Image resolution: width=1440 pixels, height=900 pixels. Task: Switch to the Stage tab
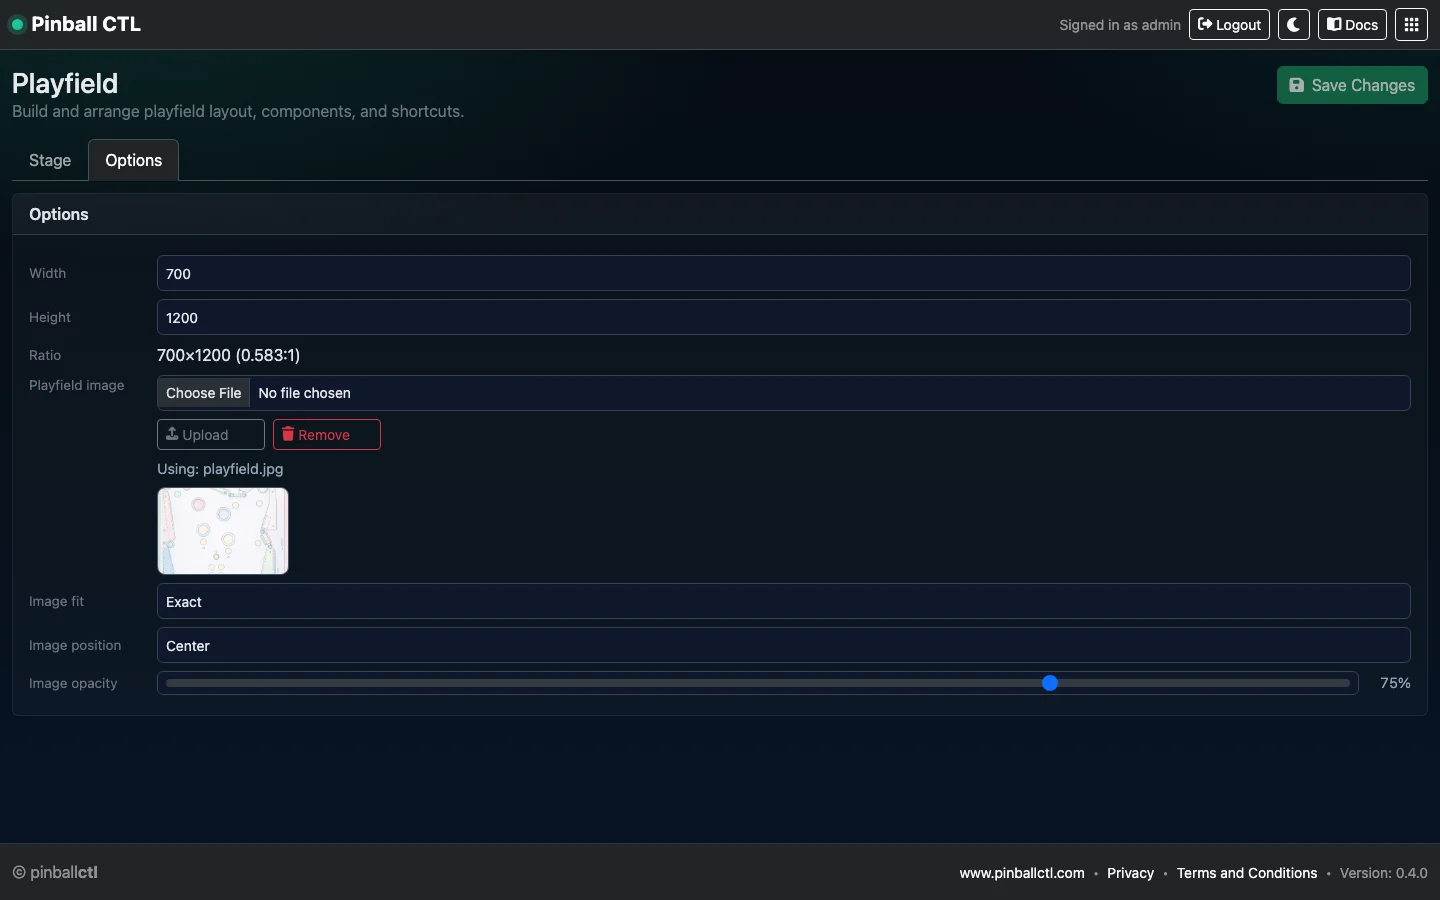coord(49,161)
